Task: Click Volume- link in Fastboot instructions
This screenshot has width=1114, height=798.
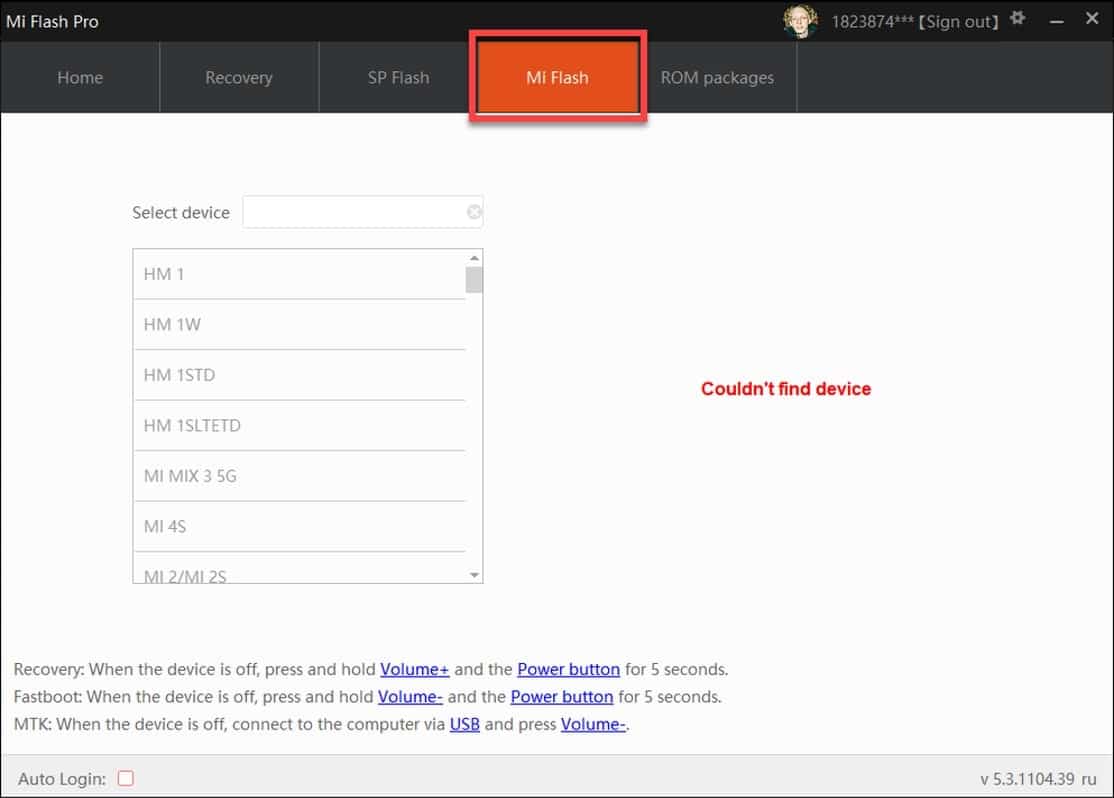Action: tap(410, 697)
